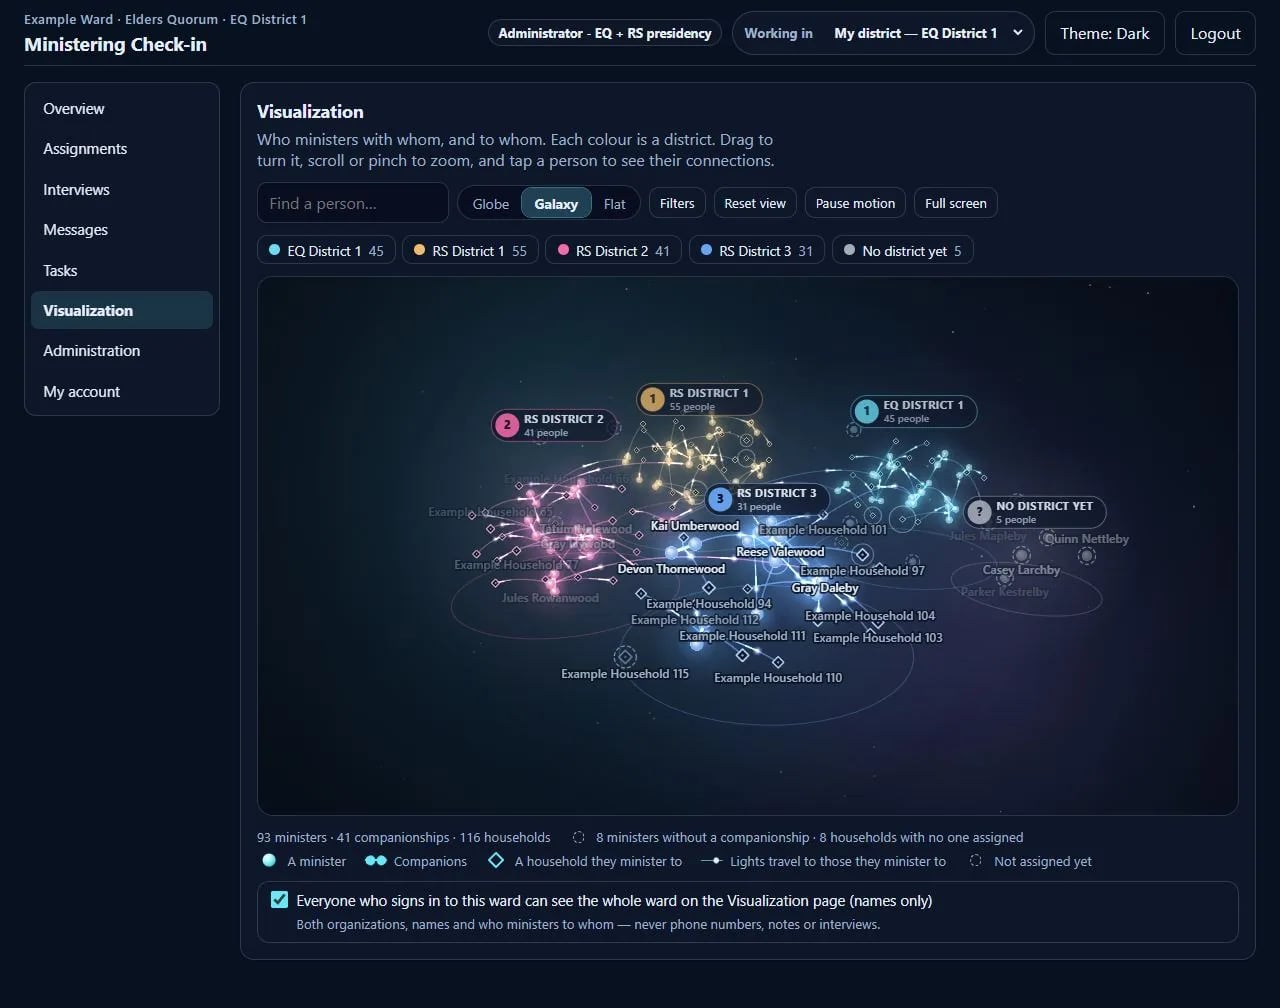Open Tasks in the sidebar
This screenshot has height=1008, width=1280.
(x=121, y=271)
